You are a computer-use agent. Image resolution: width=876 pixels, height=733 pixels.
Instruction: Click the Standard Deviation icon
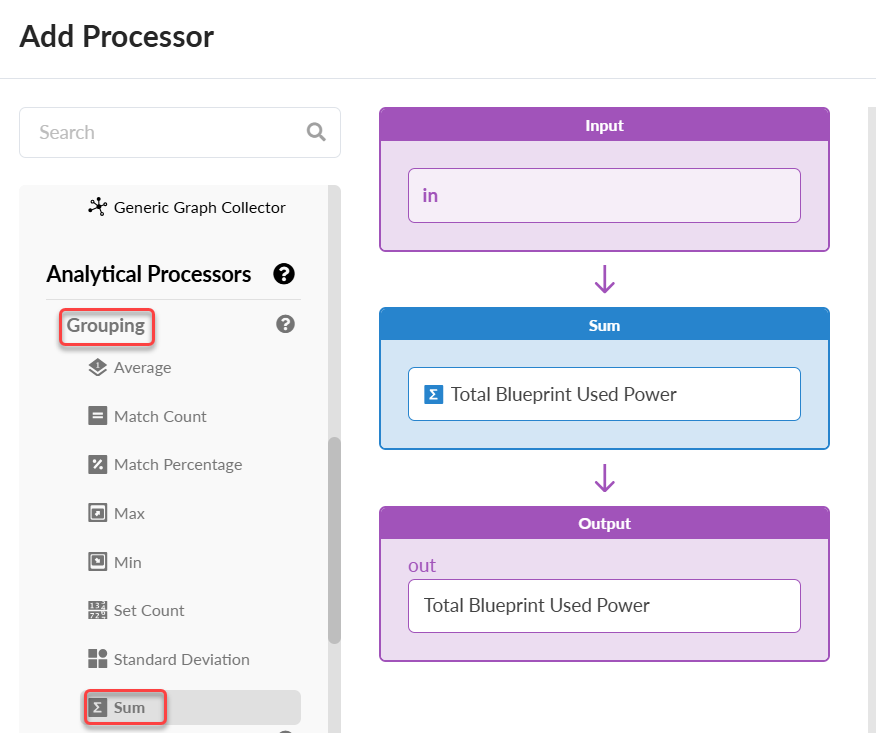[97, 659]
